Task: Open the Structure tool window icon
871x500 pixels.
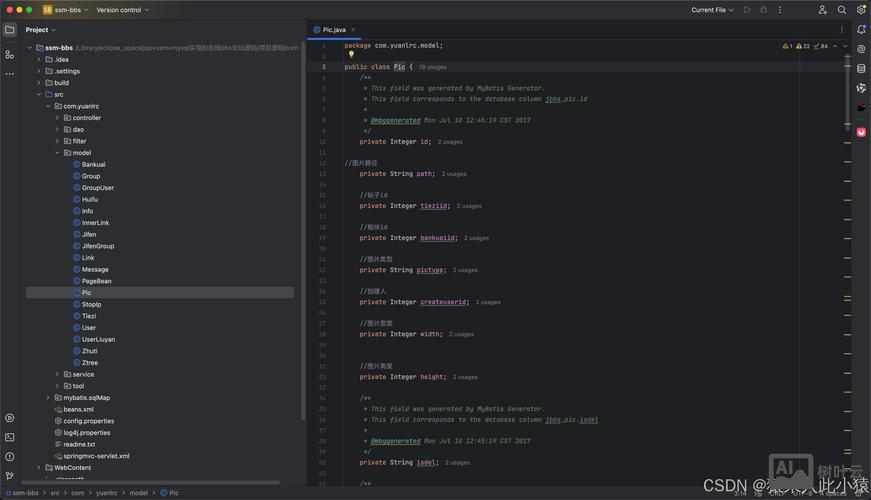Action: (10, 53)
